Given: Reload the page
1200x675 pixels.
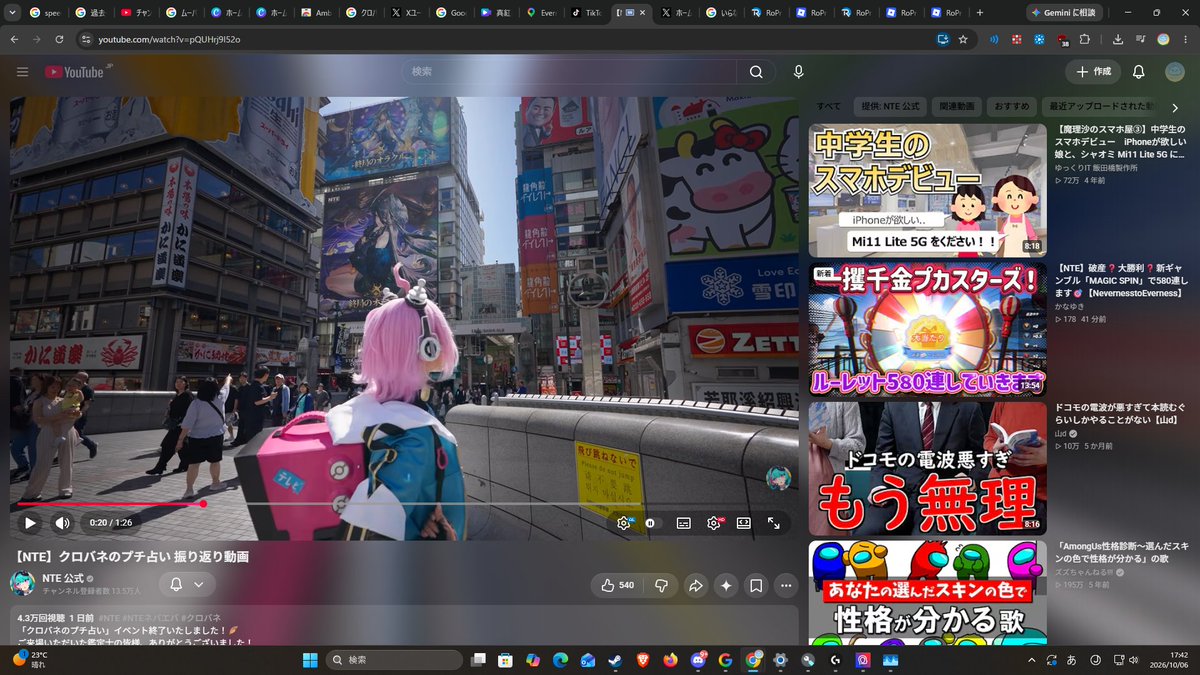Looking at the screenshot, I should [60, 39].
